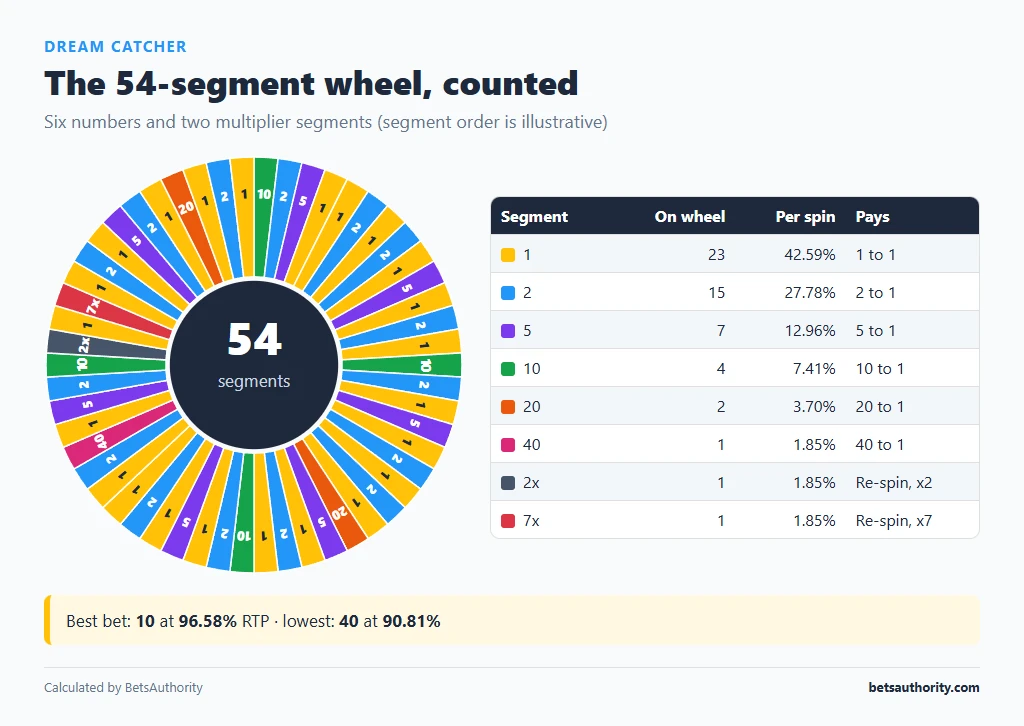Click the 'Segment' column header
This screenshot has height=726, width=1024.
click(534, 217)
